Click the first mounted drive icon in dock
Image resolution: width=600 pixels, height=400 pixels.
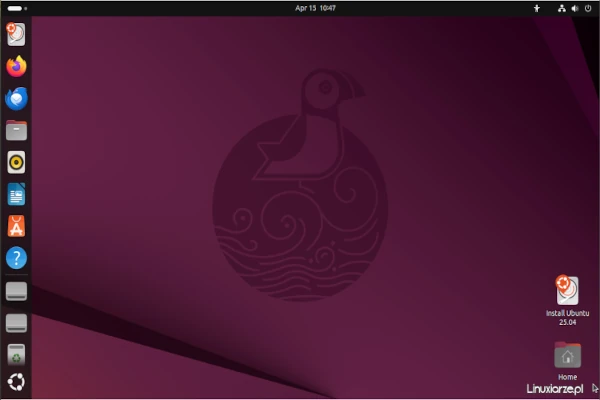[x=16, y=292]
